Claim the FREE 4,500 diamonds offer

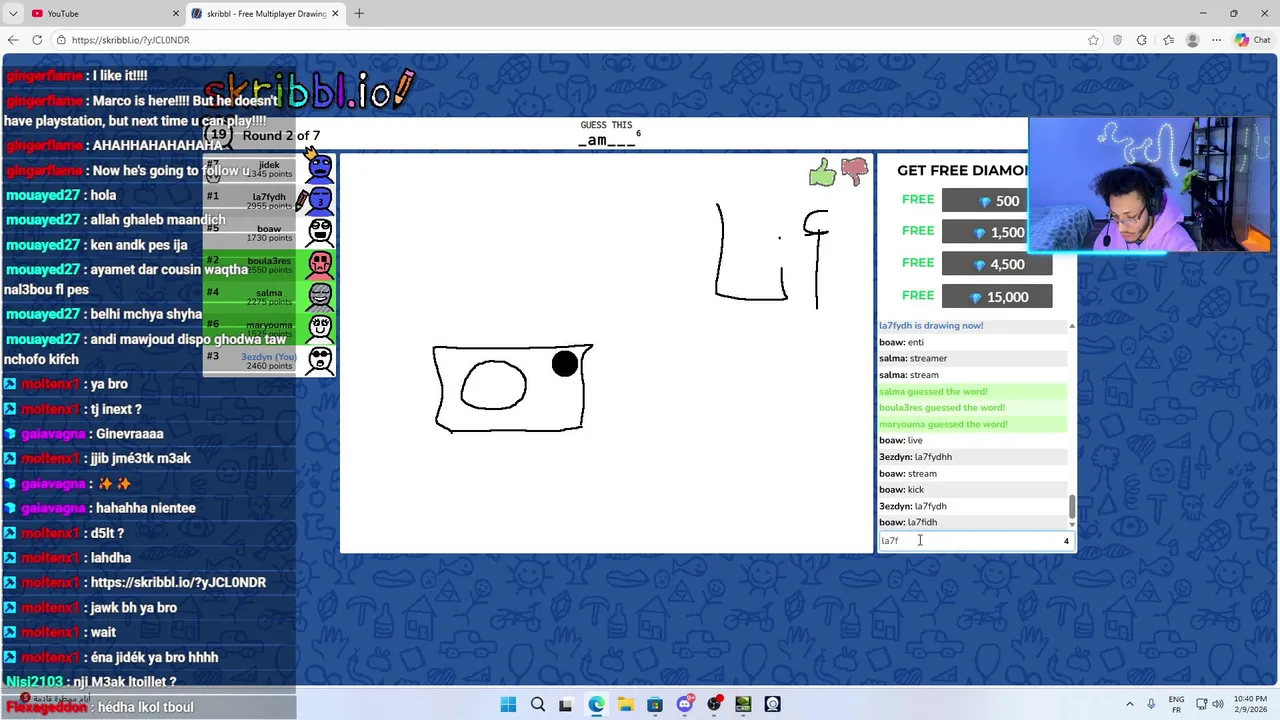(997, 265)
